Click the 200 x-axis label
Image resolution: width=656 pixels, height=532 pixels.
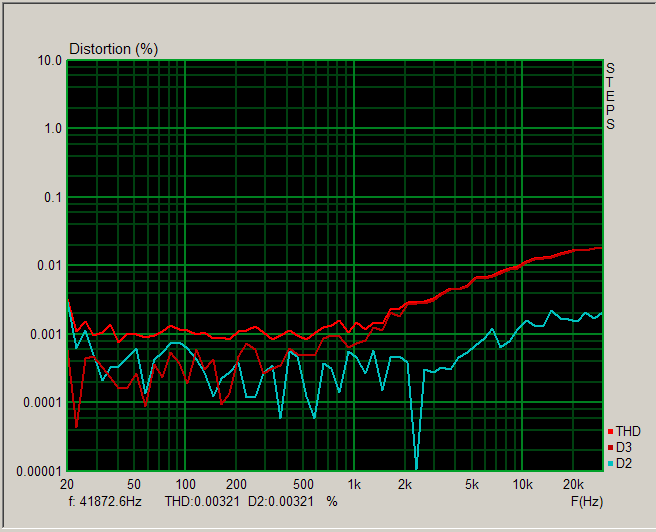[x=236, y=484]
